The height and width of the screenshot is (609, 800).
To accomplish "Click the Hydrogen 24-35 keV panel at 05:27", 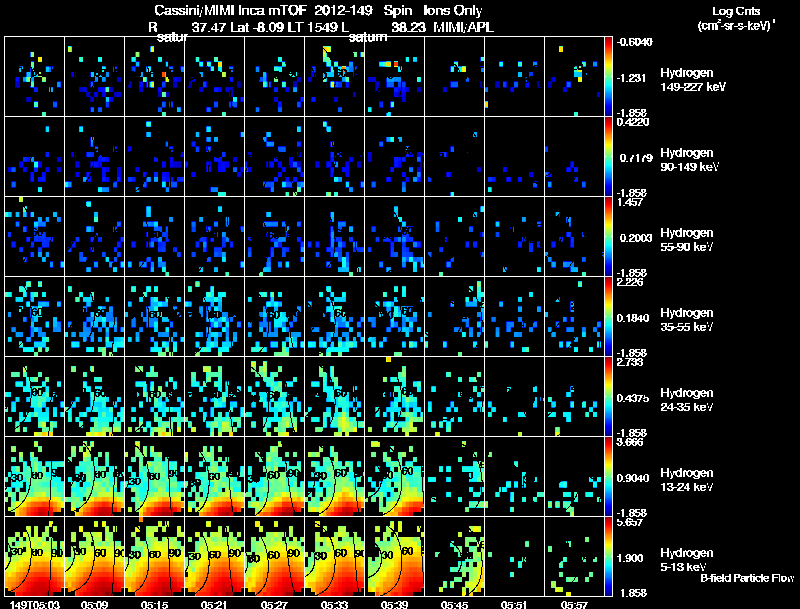I will (274, 396).
